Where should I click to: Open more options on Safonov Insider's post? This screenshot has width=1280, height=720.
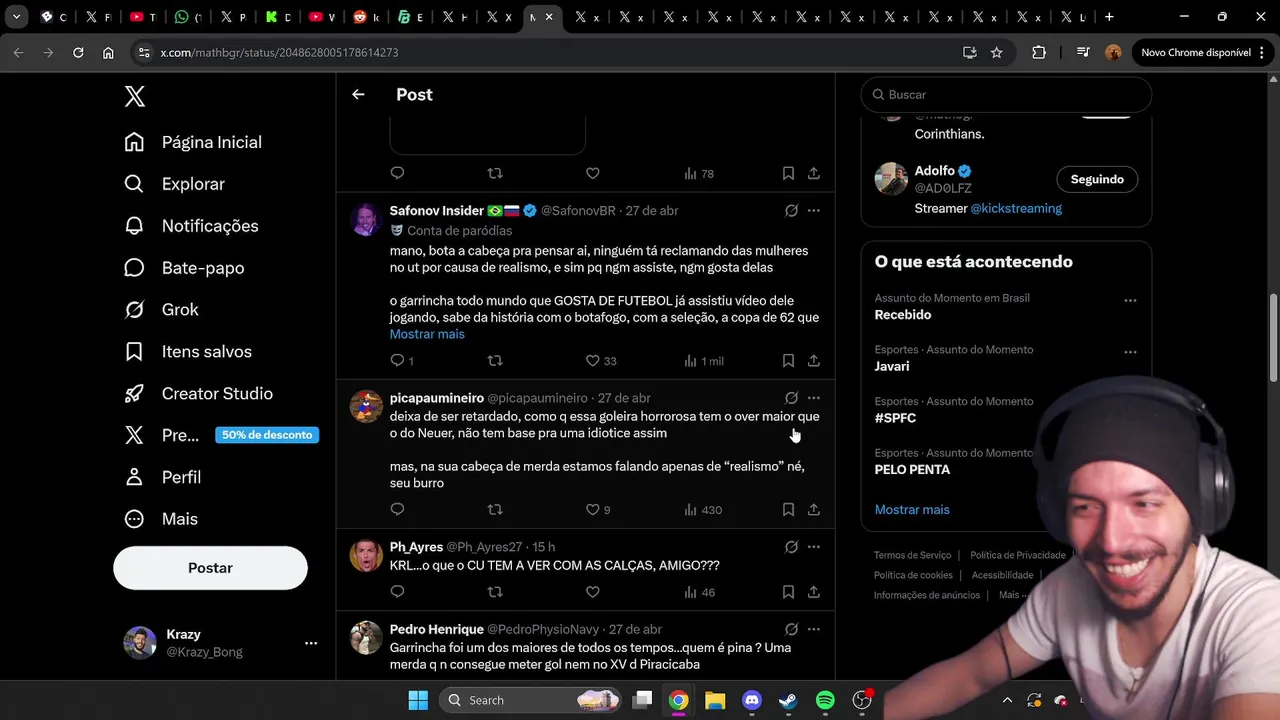(x=814, y=211)
